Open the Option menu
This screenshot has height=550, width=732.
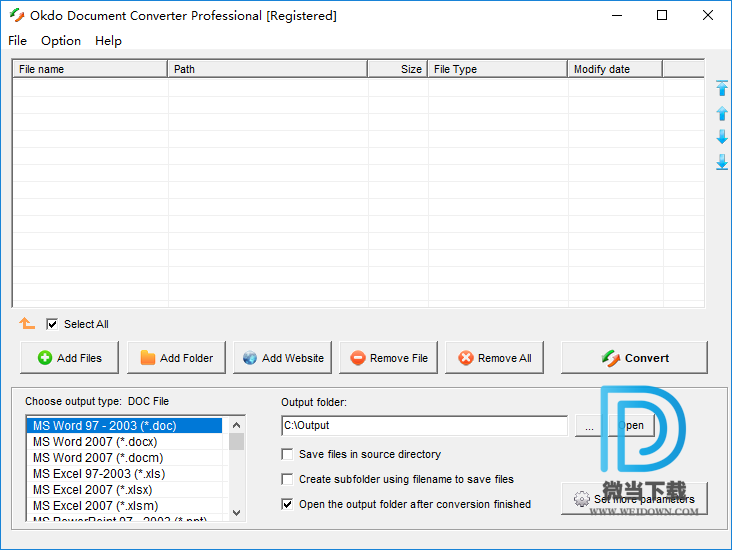[x=61, y=41]
